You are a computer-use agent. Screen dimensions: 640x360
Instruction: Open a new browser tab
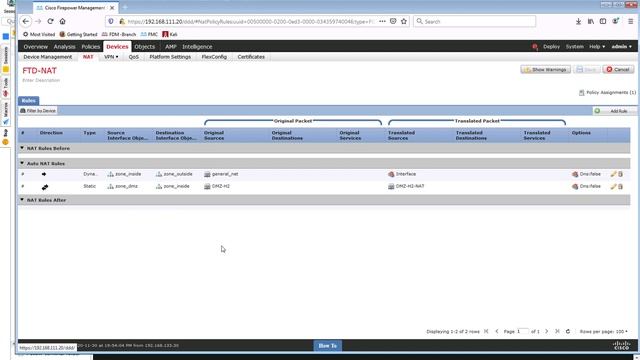[125, 7]
